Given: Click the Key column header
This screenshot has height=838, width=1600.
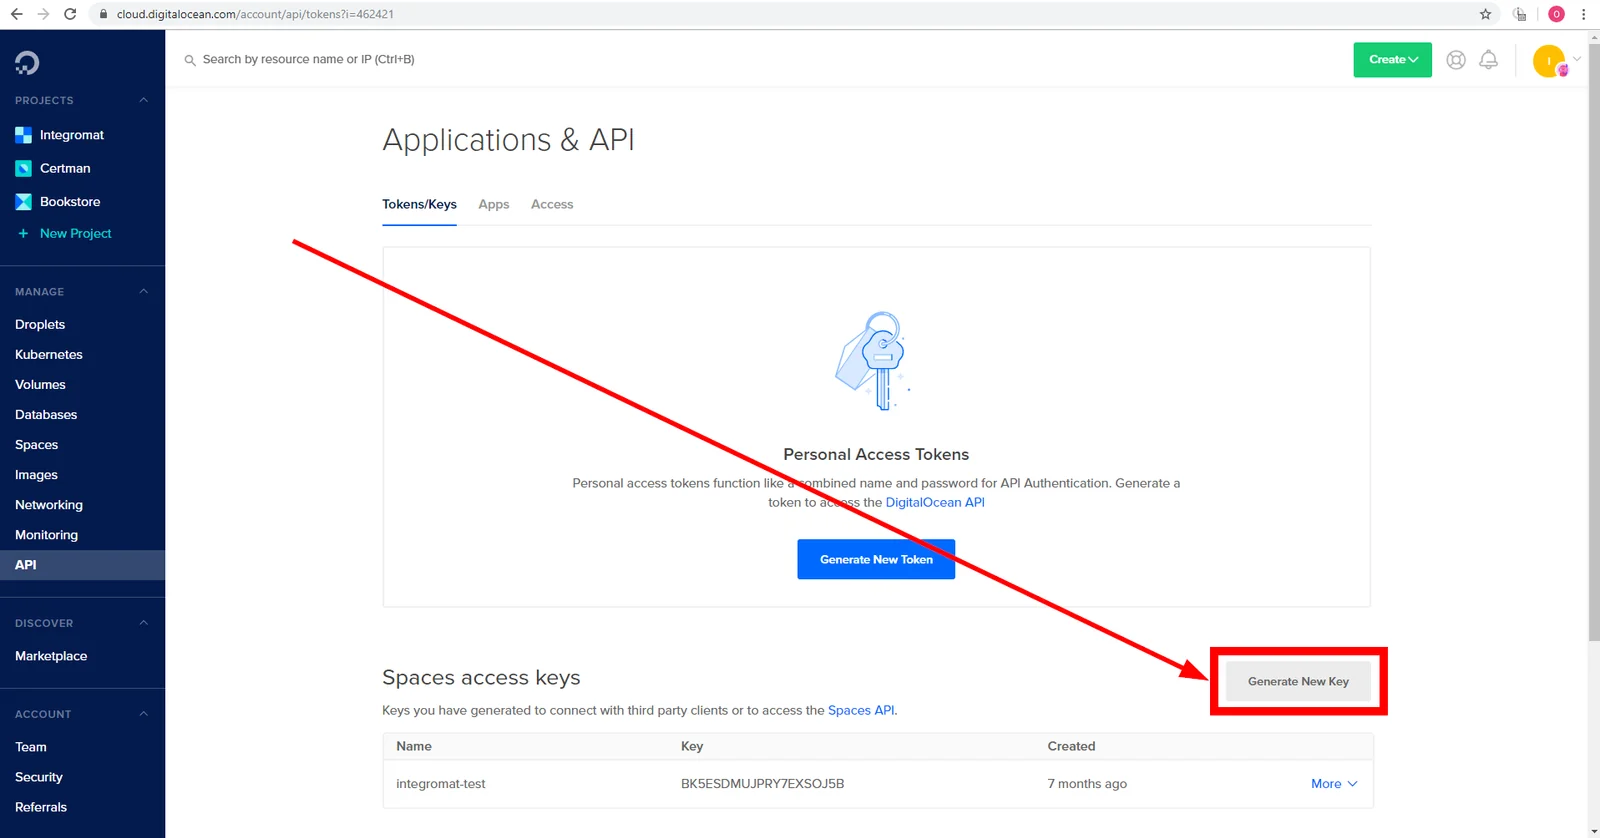Looking at the screenshot, I should point(692,746).
